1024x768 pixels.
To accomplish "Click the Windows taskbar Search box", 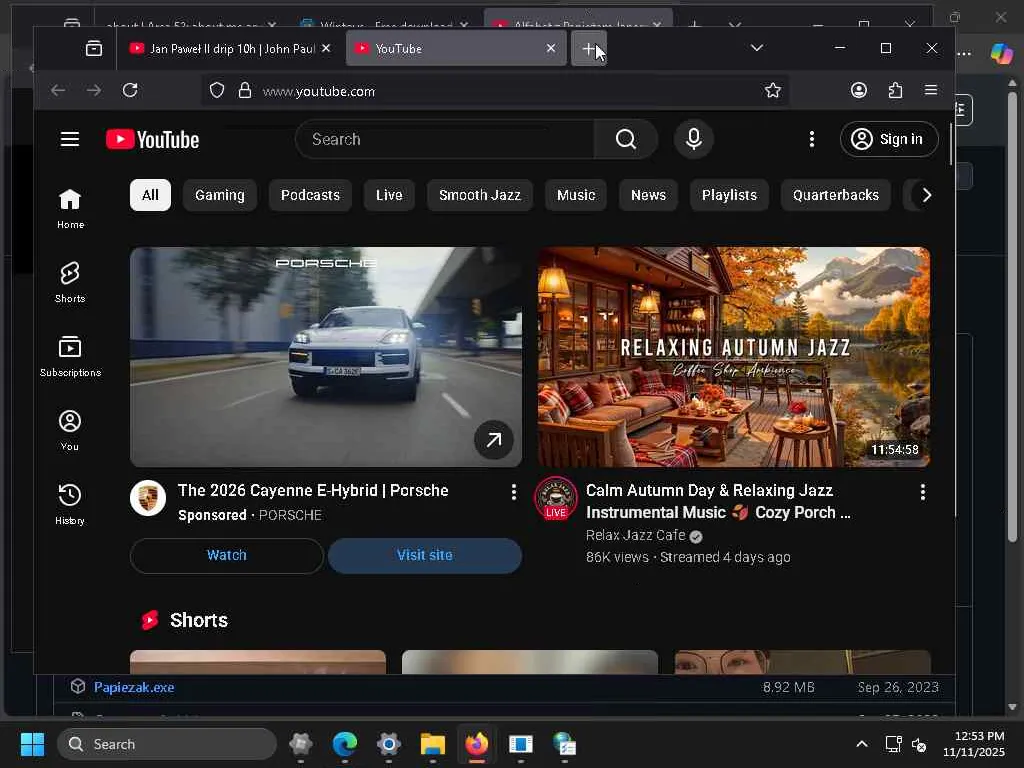I will (167, 744).
